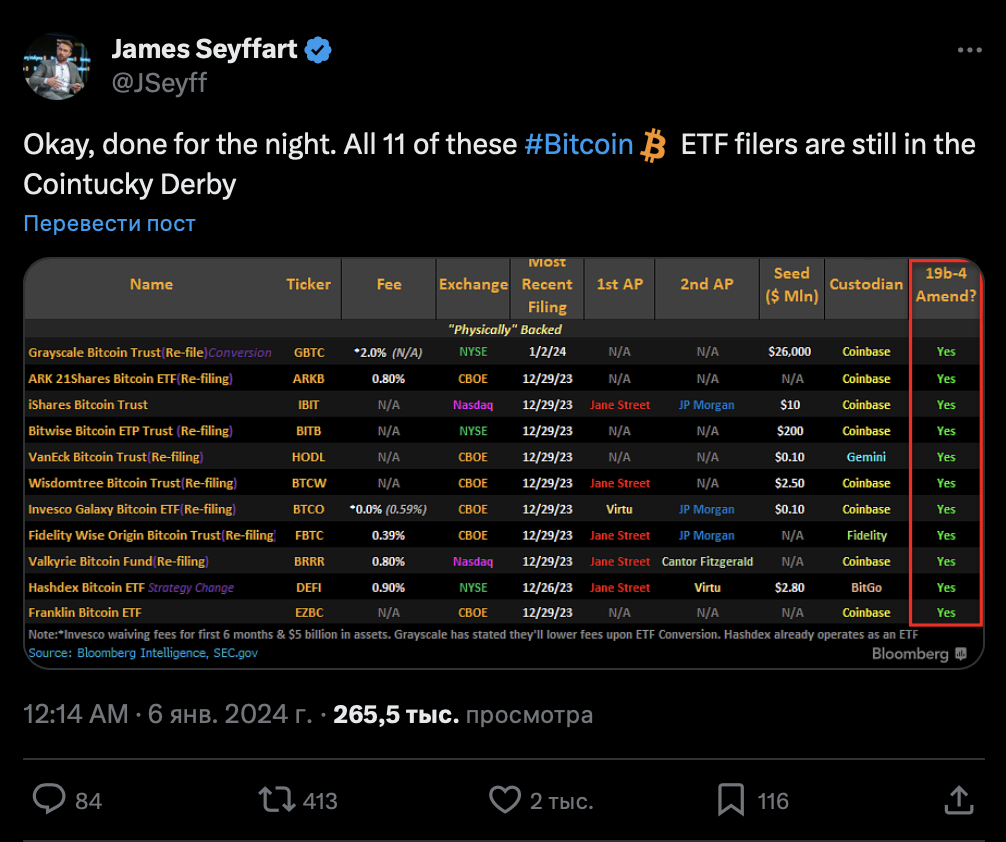The height and width of the screenshot is (842, 1006).
Task: Click the James Seyffart display name
Action: [x=204, y=49]
